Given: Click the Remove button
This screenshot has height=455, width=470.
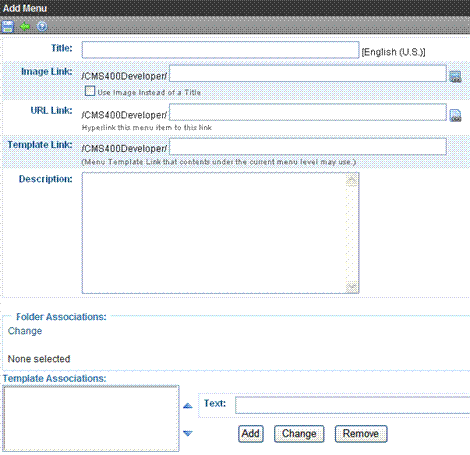Looking at the screenshot, I should coord(361,434).
